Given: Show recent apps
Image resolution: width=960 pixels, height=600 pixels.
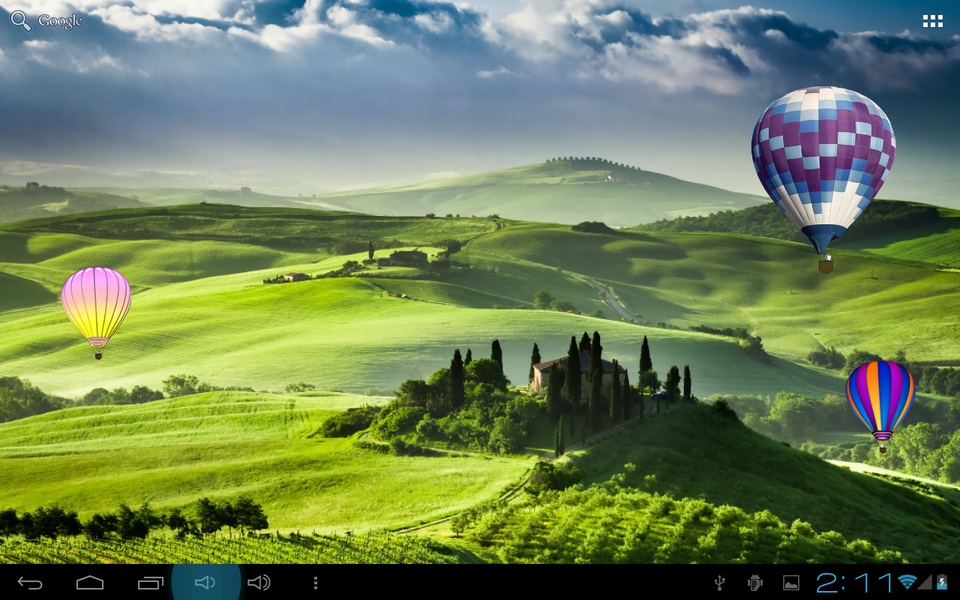Looking at the screenshot, I should (151, 583).
